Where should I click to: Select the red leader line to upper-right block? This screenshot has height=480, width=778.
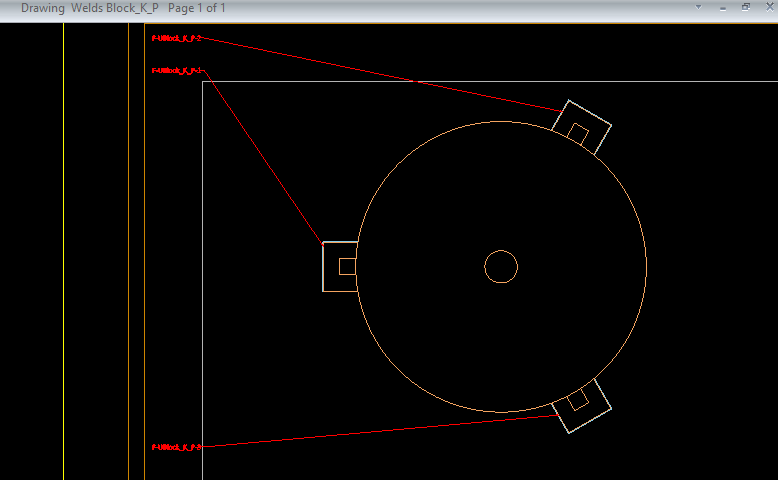(380, 74)
